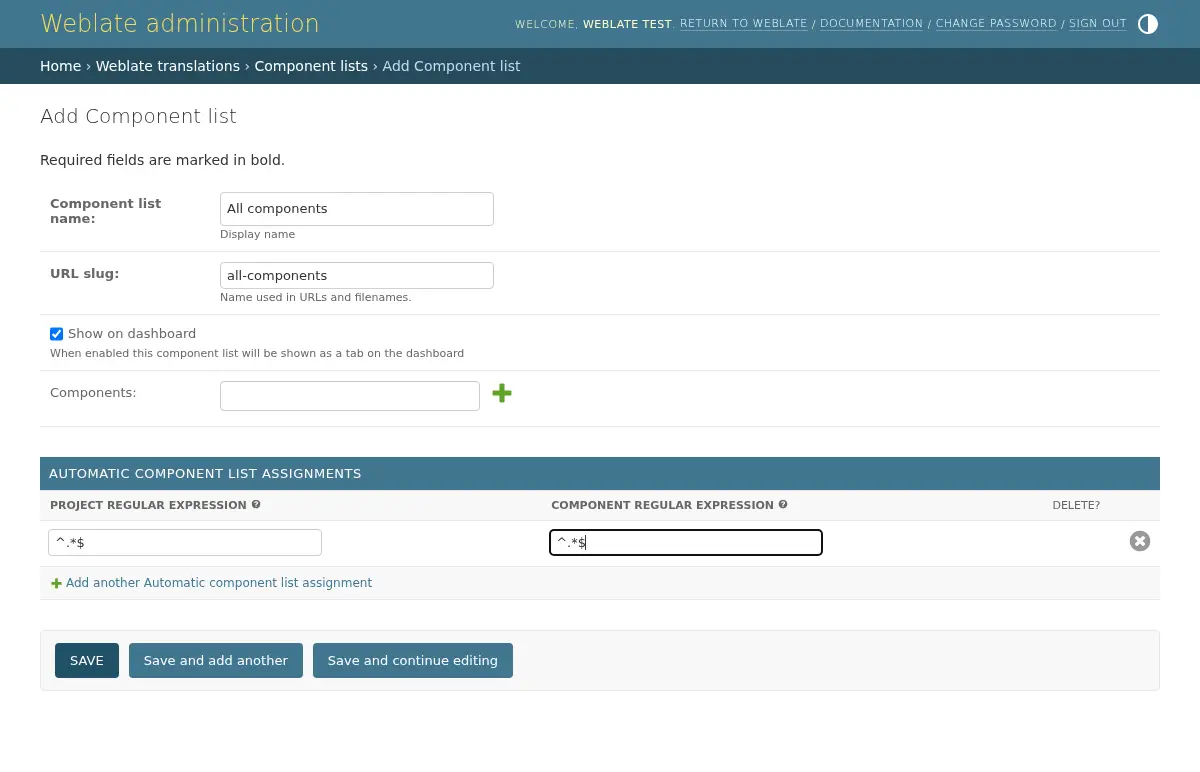Select the Component list name field
The height and width of the screenshot is (772, 1200).
click(356, 208)
